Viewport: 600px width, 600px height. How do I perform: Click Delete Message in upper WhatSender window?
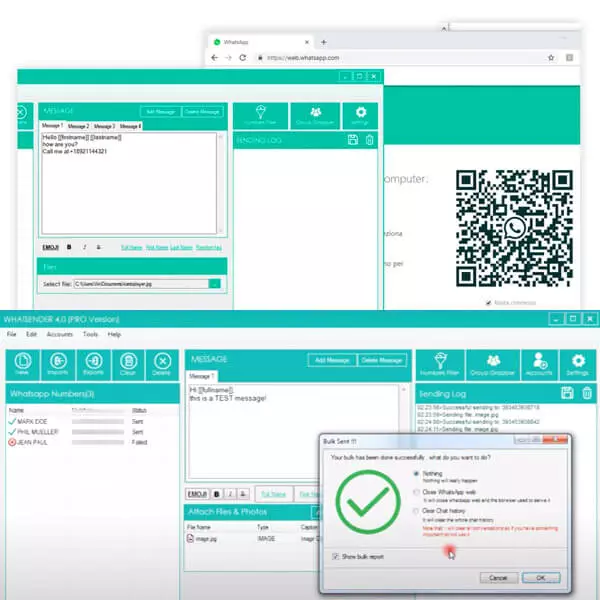click(202, 112)
